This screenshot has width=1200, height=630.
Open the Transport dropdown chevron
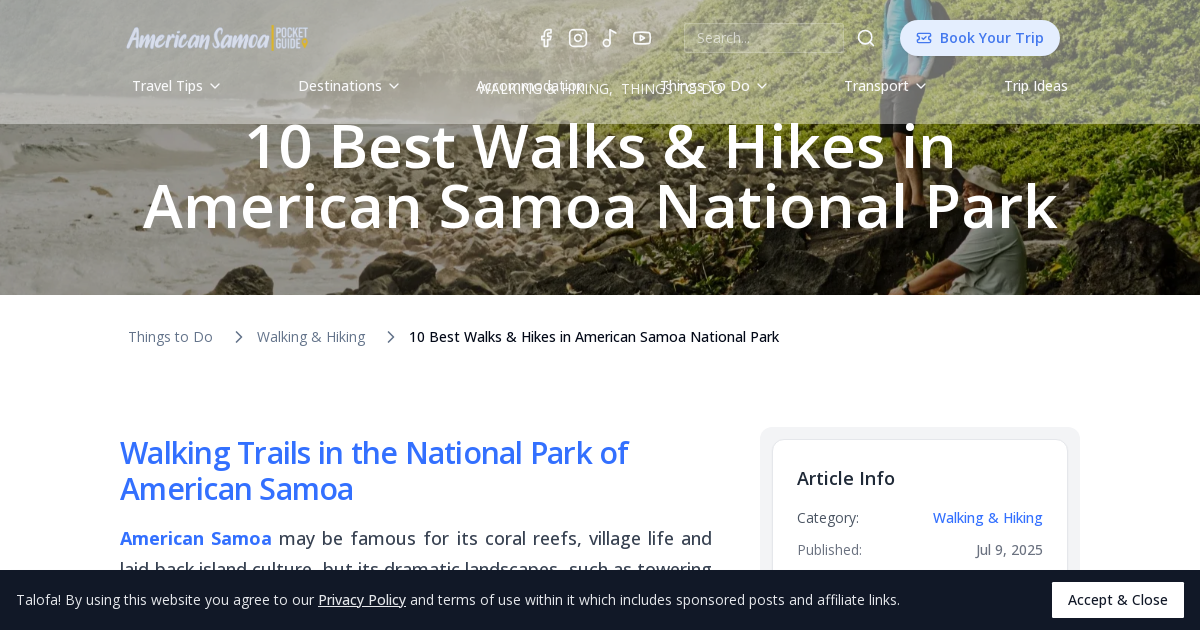click(921, 86)
